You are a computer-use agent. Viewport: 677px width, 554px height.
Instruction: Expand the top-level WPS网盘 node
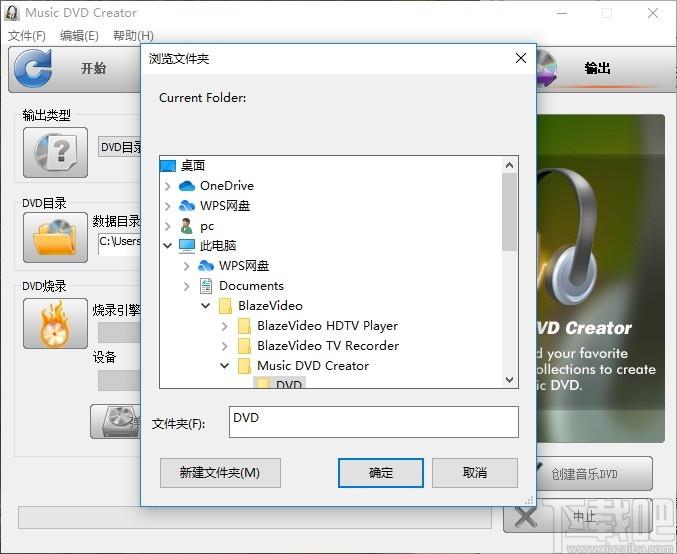pyautogui.click(x=168, y=206)
